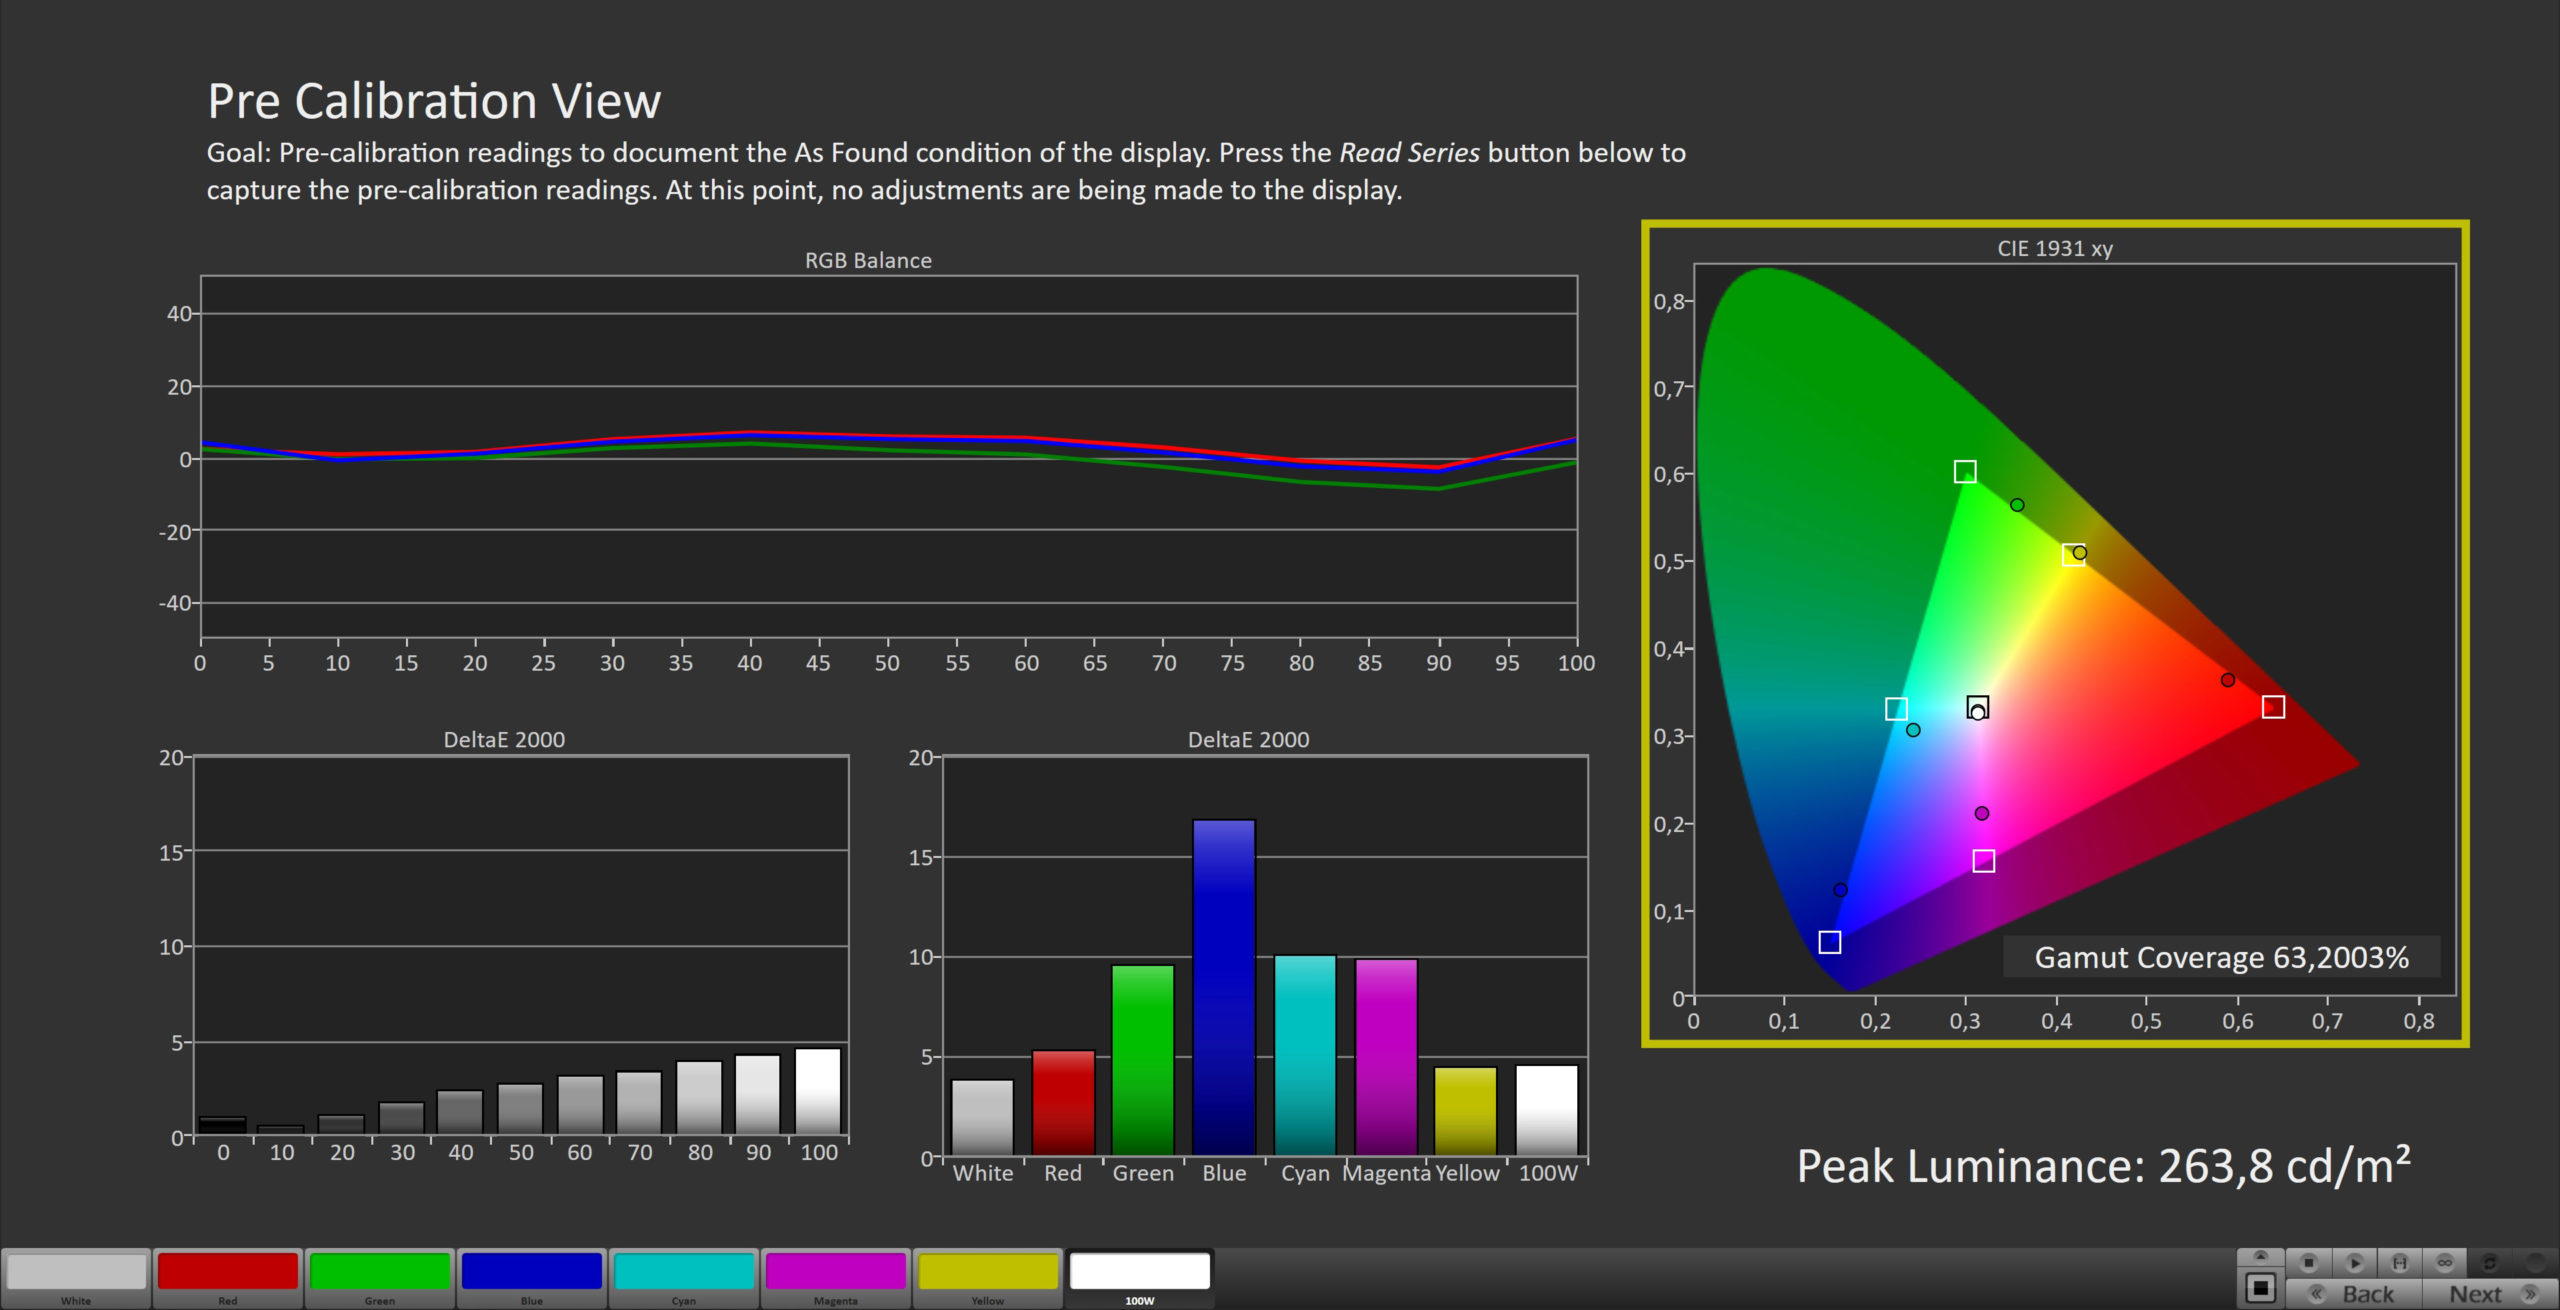Screen dimensions: 2560x1310
Task: Select the Red pattern swatch
Action: click(x=228, y=1273)
